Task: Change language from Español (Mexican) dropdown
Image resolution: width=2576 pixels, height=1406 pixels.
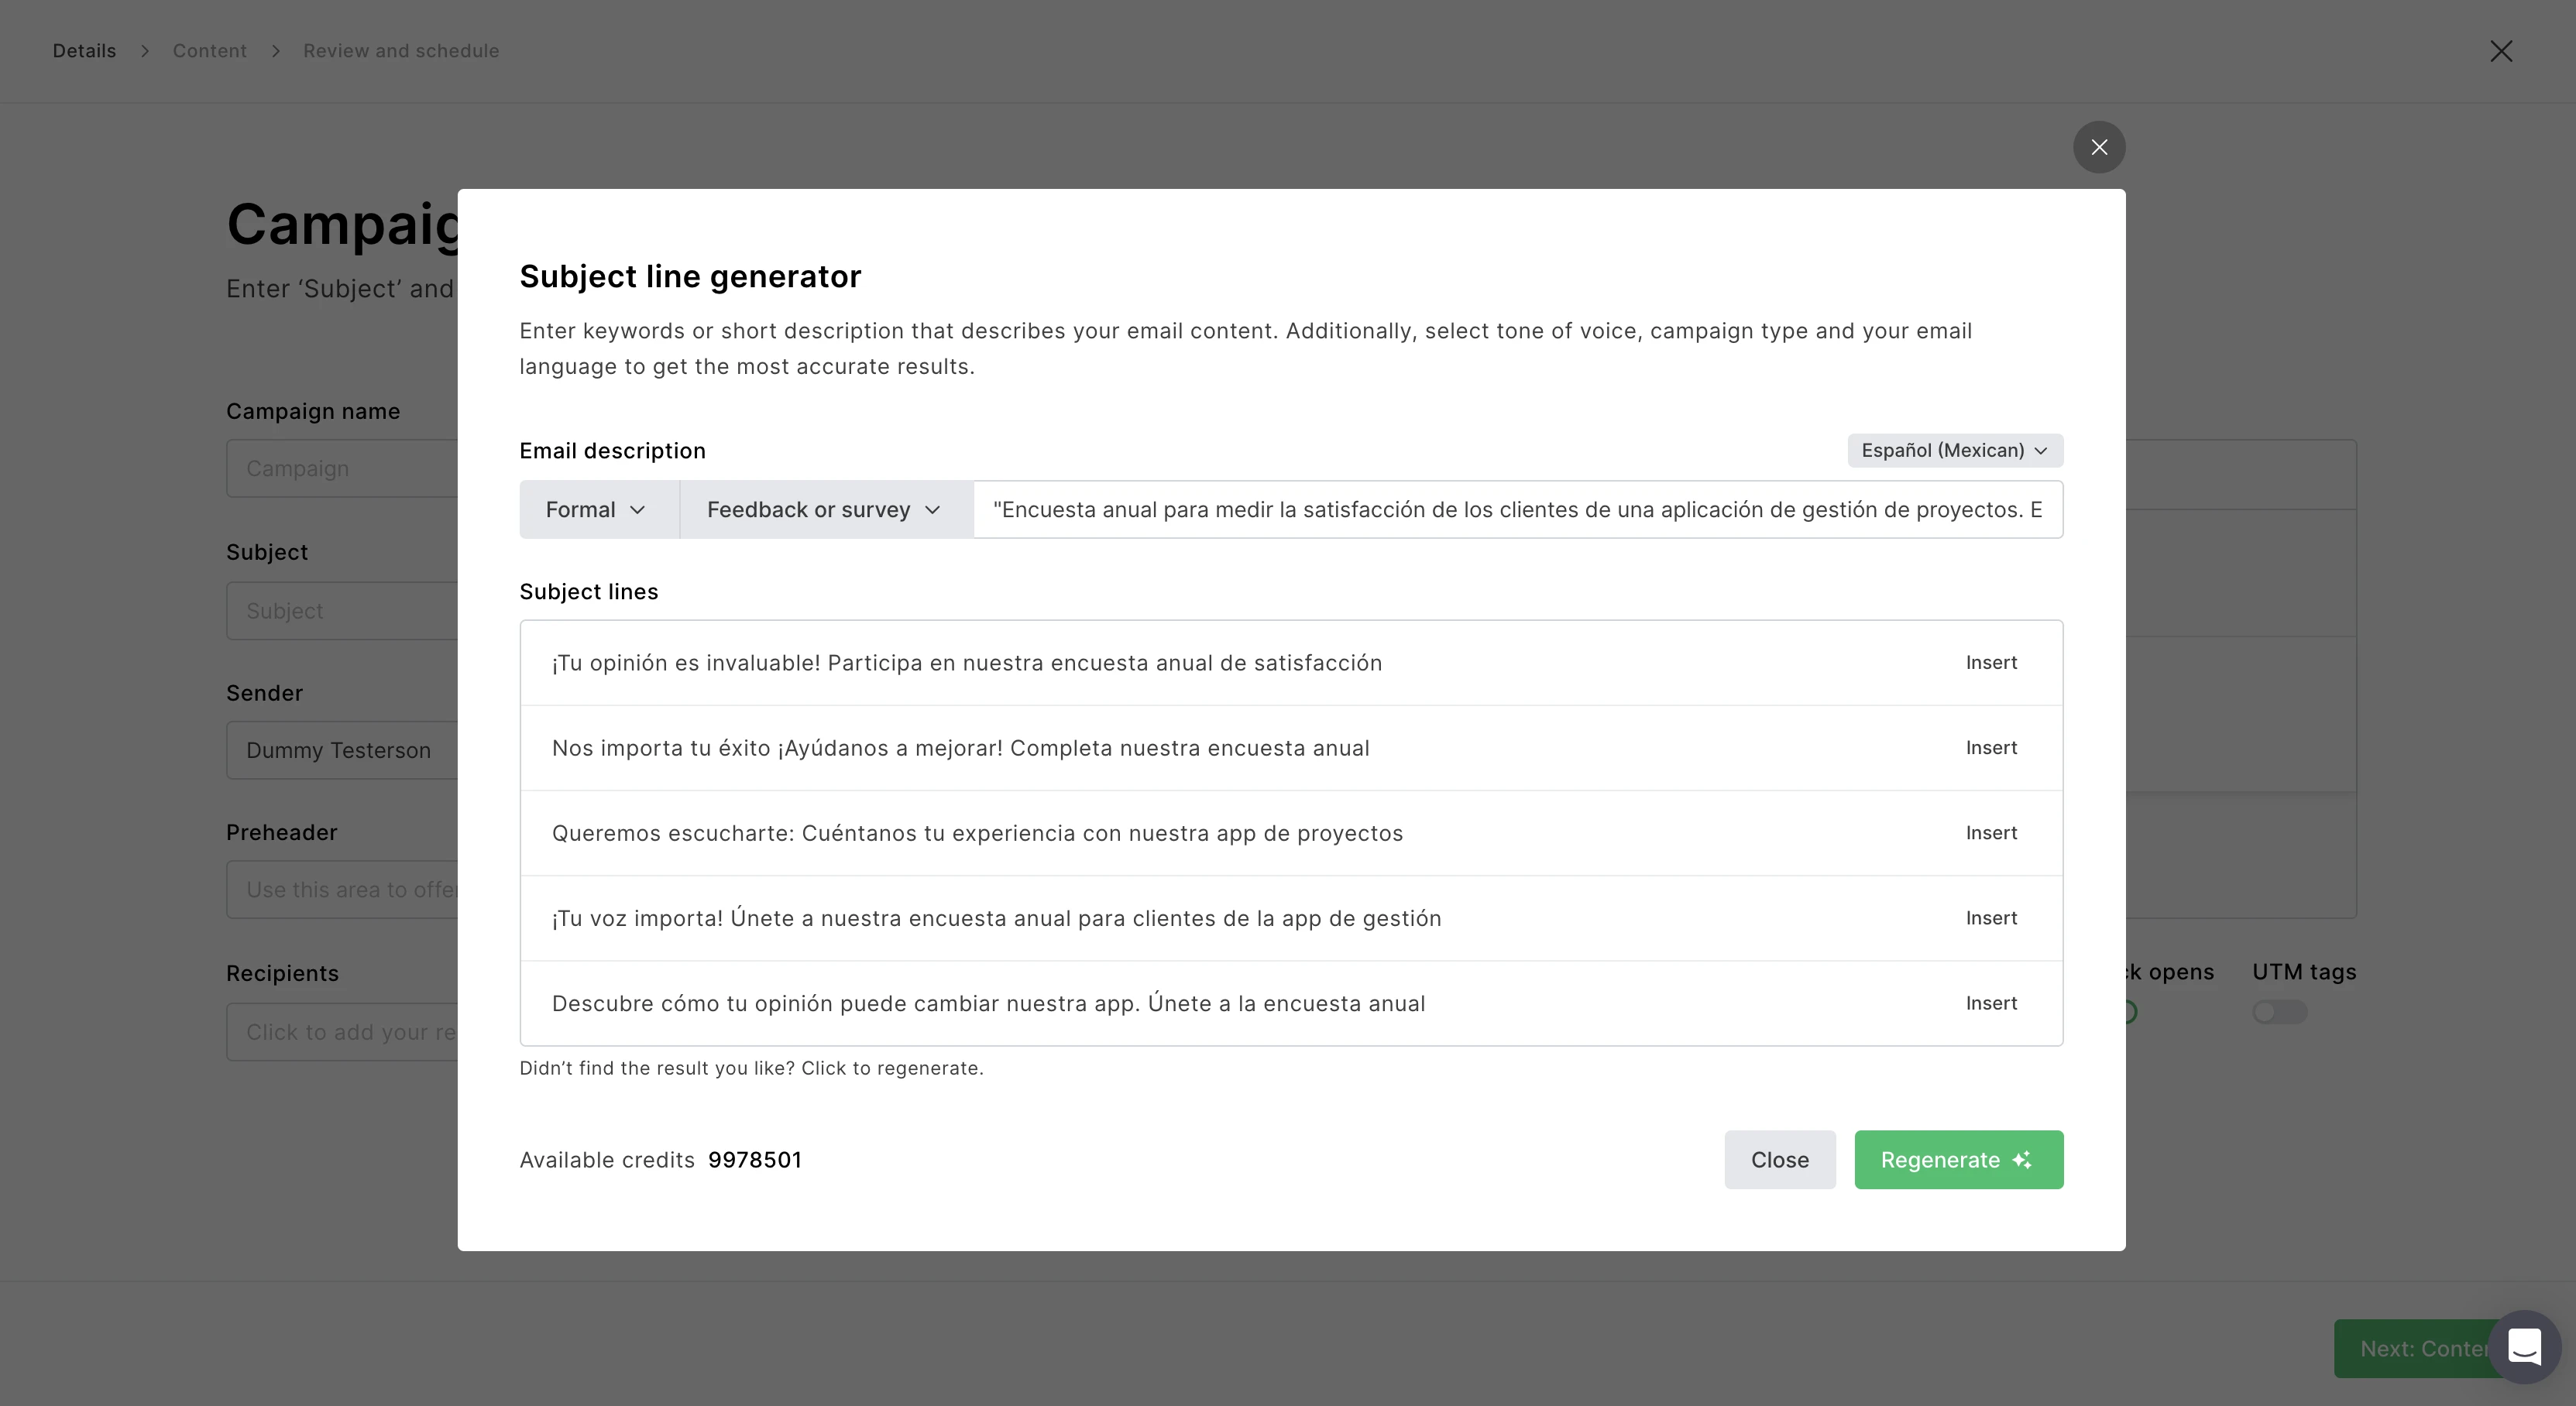Action: tap(1954, 450)
